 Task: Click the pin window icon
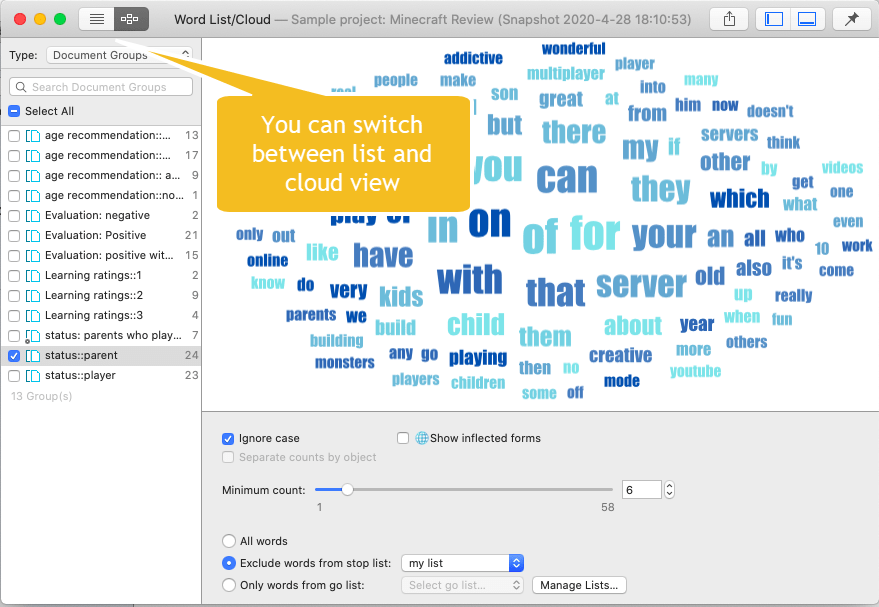851,19
